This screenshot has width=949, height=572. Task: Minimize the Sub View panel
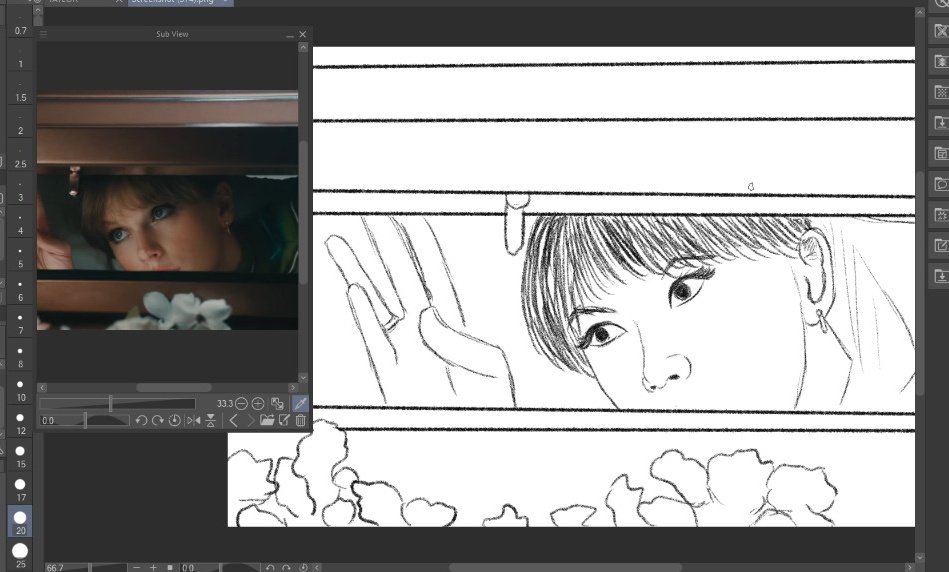tap(290, 35)
